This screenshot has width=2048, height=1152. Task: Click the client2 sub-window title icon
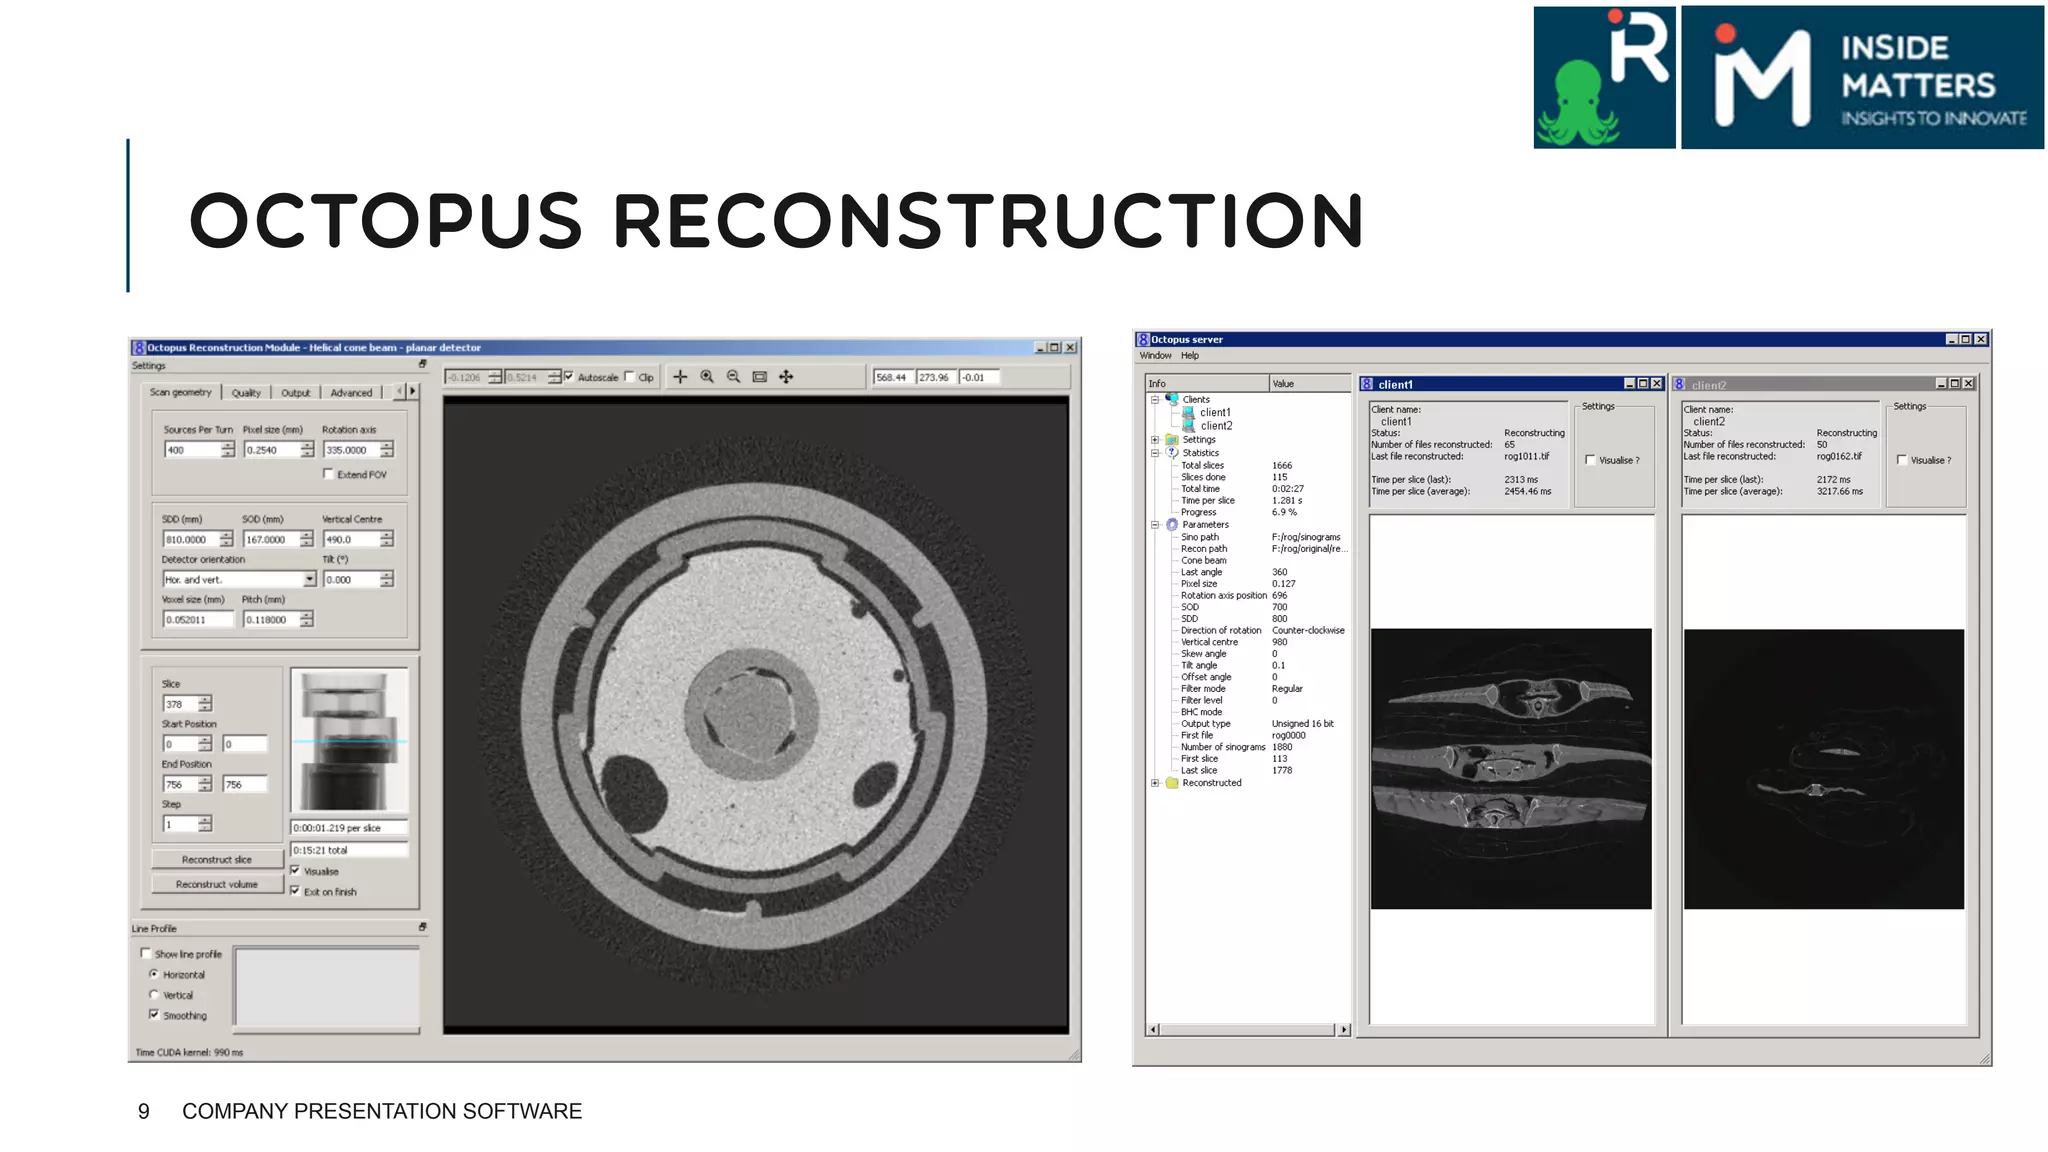click(x=1680, y=384)
